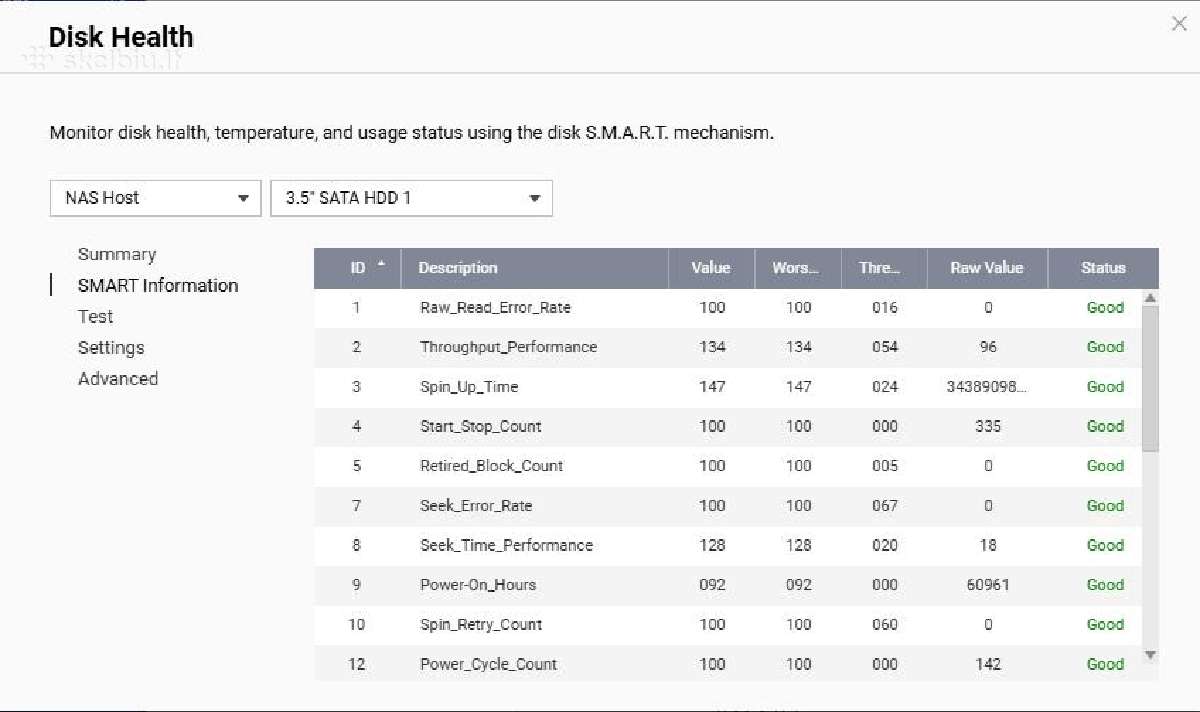Click raw value 142 for Power_Cycle_Count
This screenshot has height=712, width=1200.
click(988, 664)
